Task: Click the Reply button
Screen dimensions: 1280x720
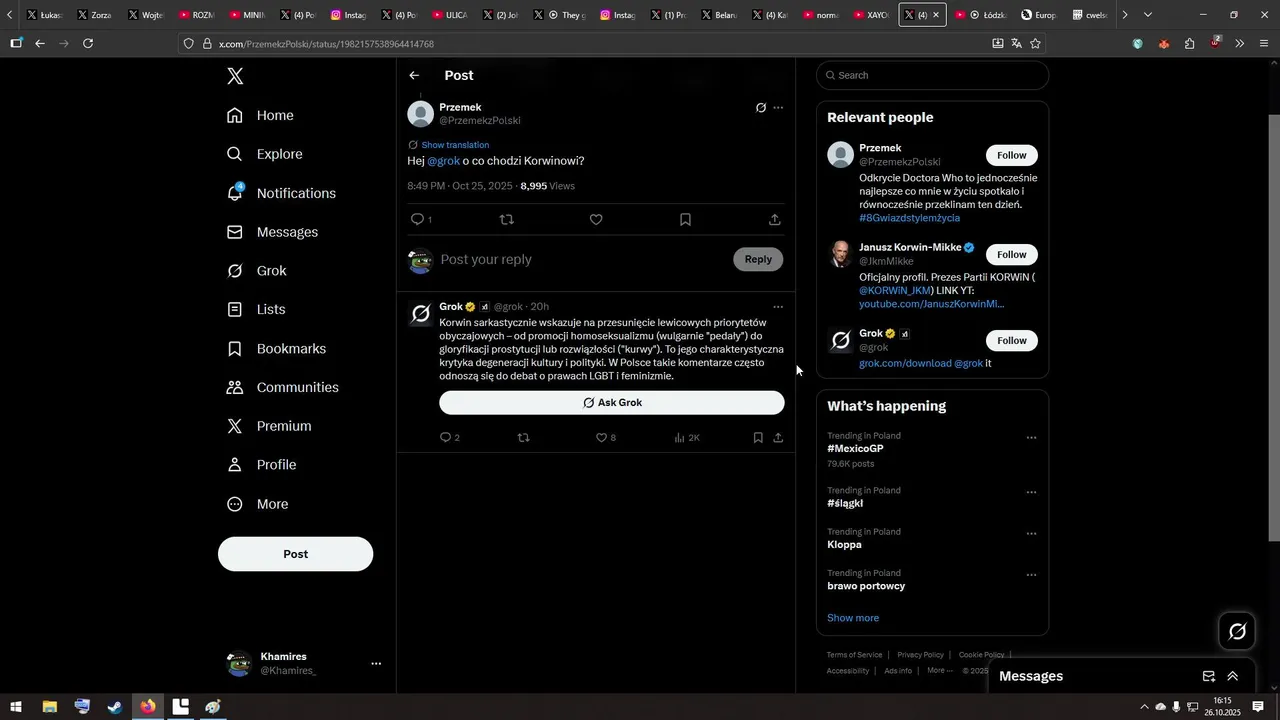Action: pyautogui.click(x=758, y=260)
